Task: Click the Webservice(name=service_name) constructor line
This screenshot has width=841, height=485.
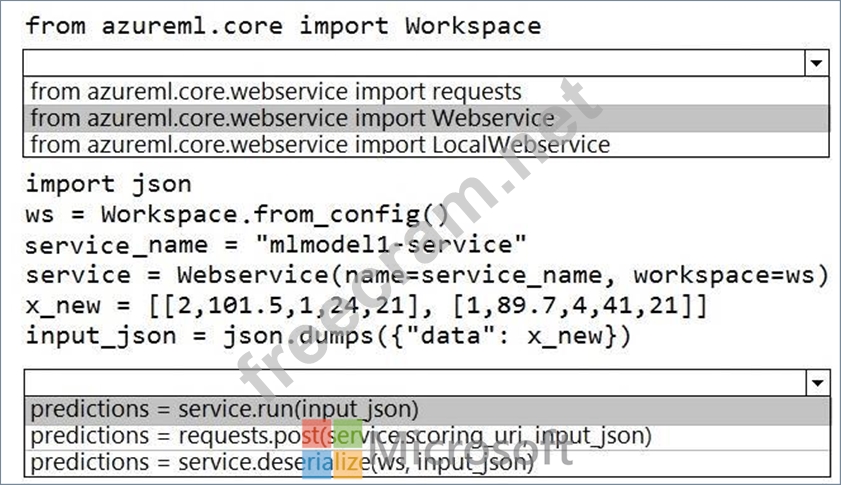Action: [x=427, y=275]
